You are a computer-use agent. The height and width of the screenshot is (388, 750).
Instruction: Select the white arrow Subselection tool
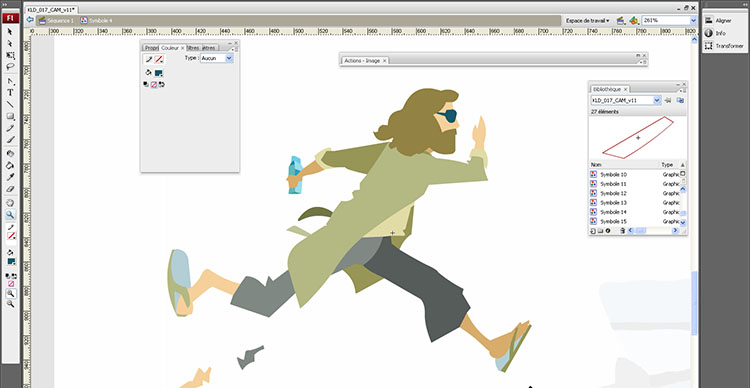click(10, 44)
